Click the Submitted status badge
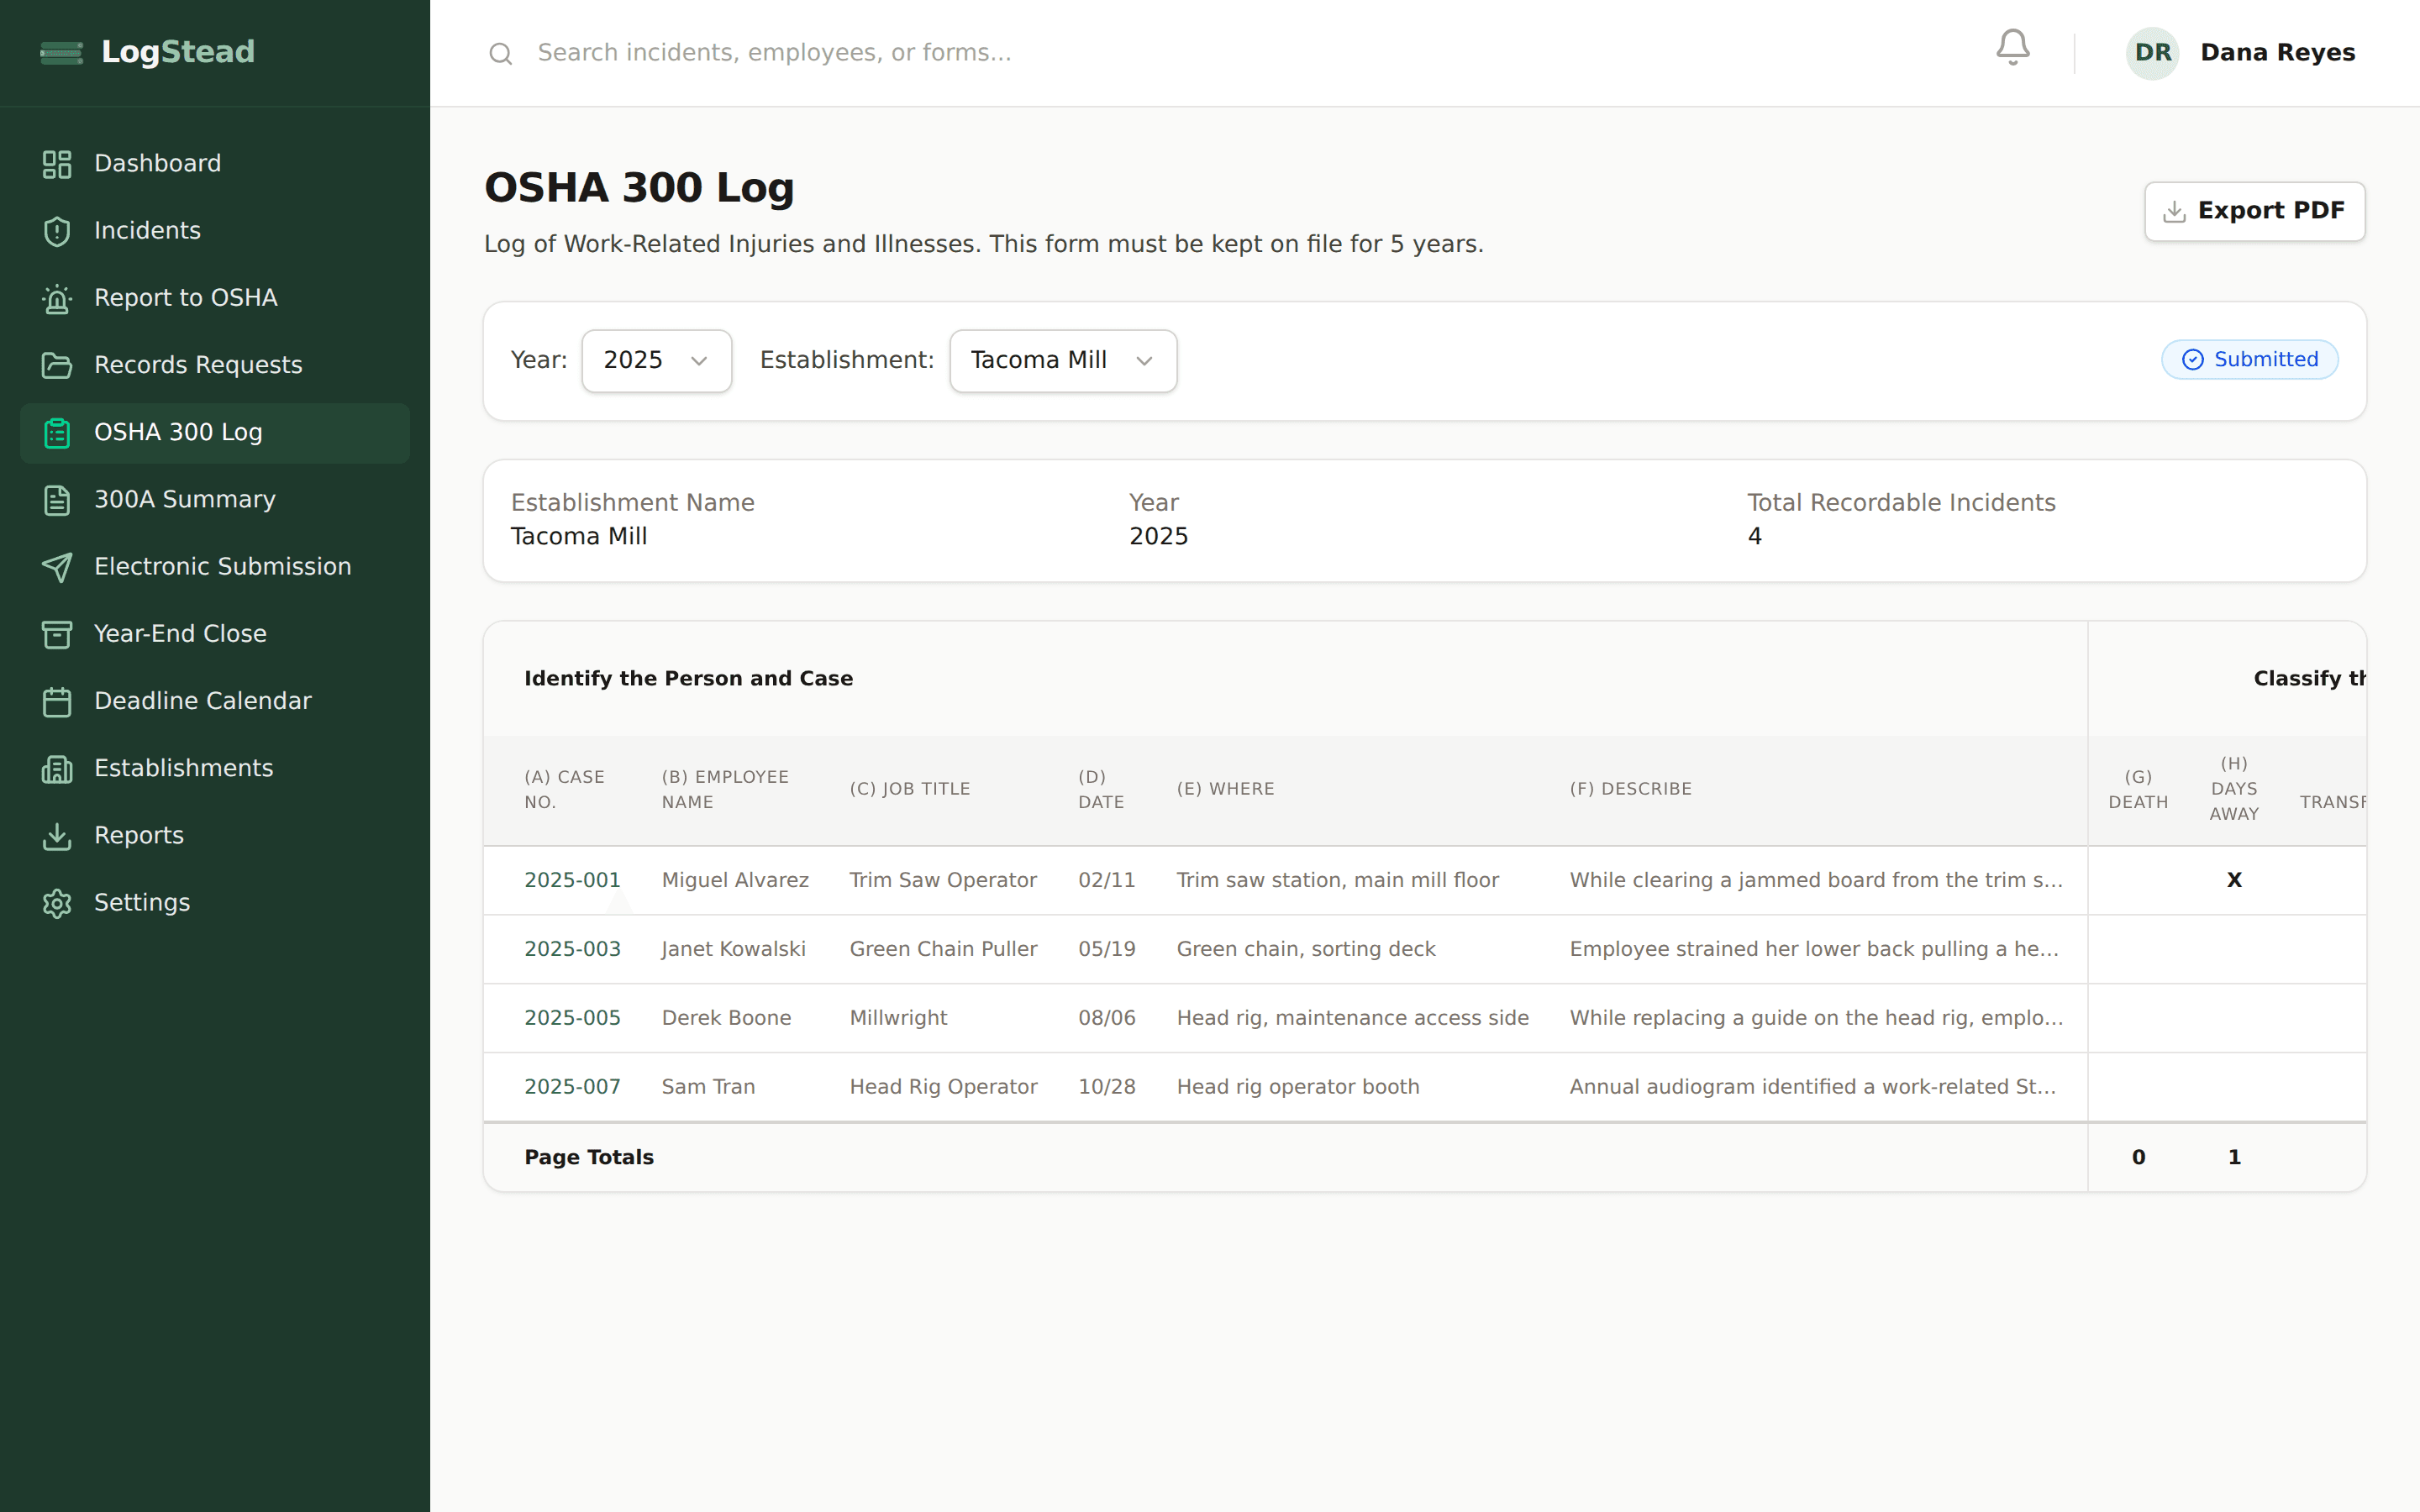2420x1512 pixels. click(2249, 360)
